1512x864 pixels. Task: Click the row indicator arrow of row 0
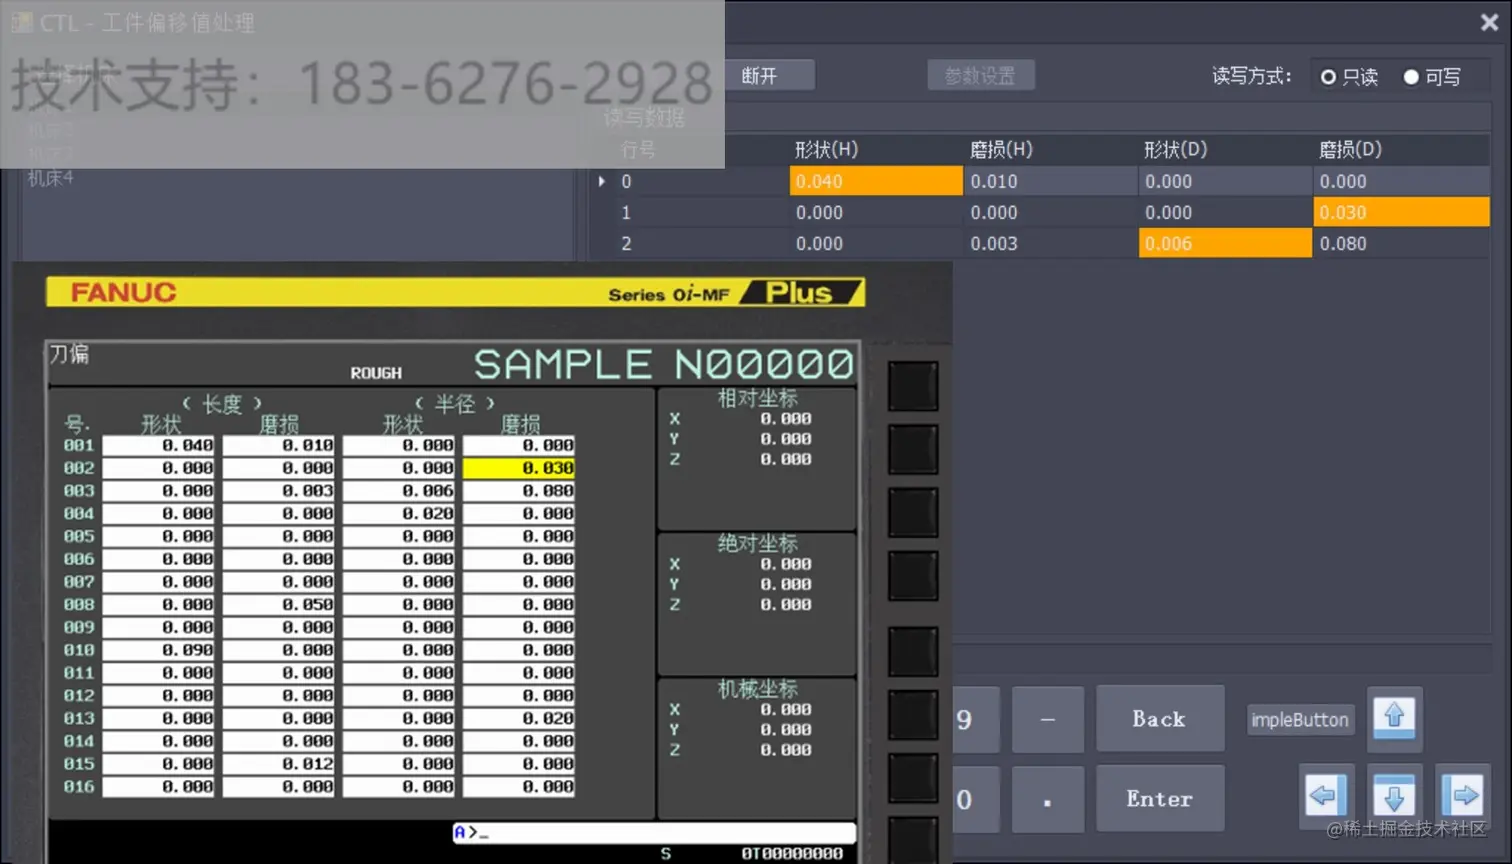[601, 181]
